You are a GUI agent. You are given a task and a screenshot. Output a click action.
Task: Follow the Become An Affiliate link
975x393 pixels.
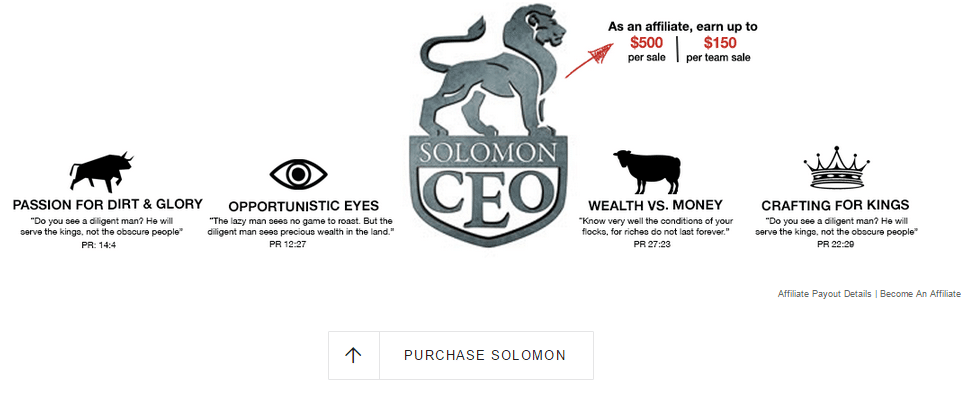(920, 294)
